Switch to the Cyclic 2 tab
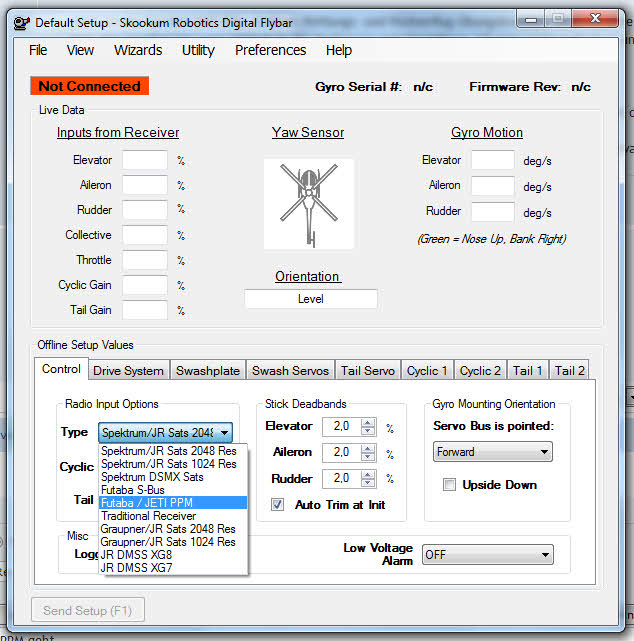 (480, 371)
